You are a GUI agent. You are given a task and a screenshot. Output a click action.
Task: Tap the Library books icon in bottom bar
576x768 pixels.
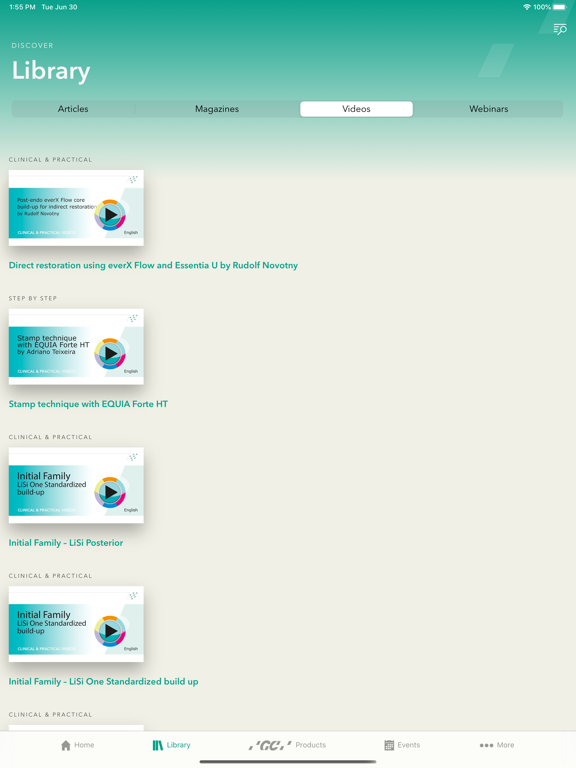click(x=157, y=745)
